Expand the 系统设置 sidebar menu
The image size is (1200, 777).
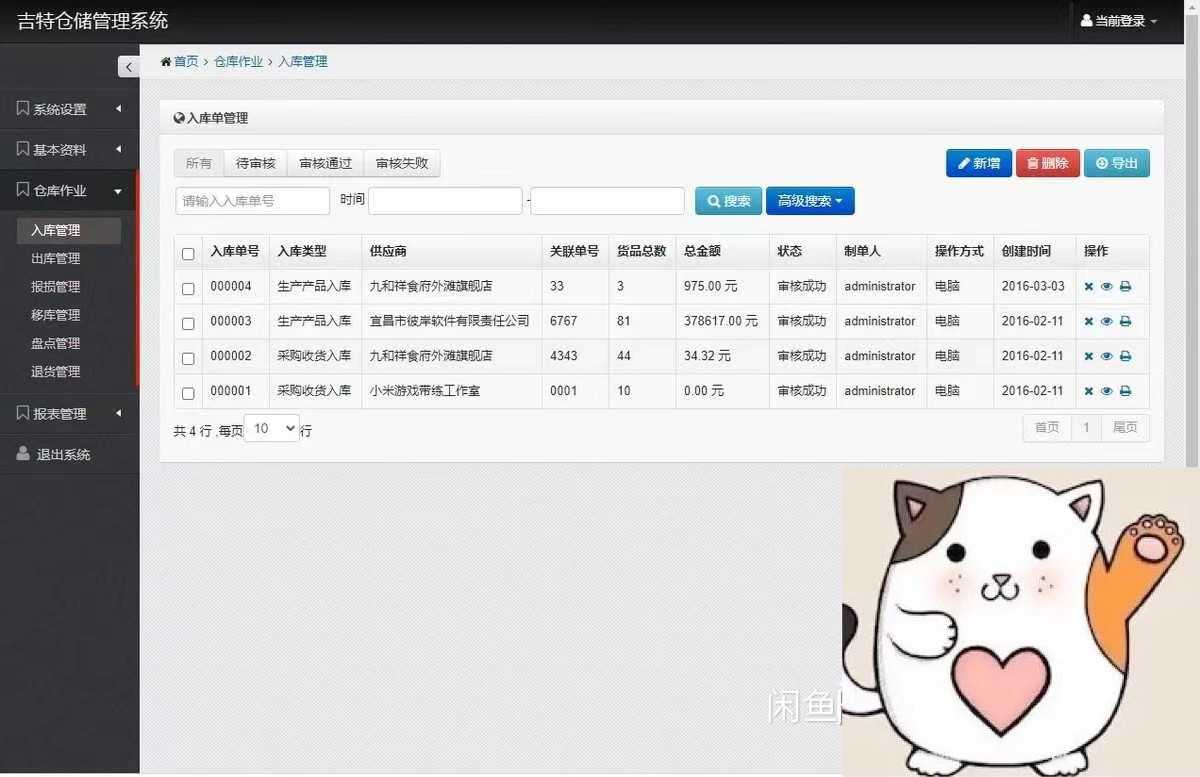pyautogui.click(x=68, y=109)
